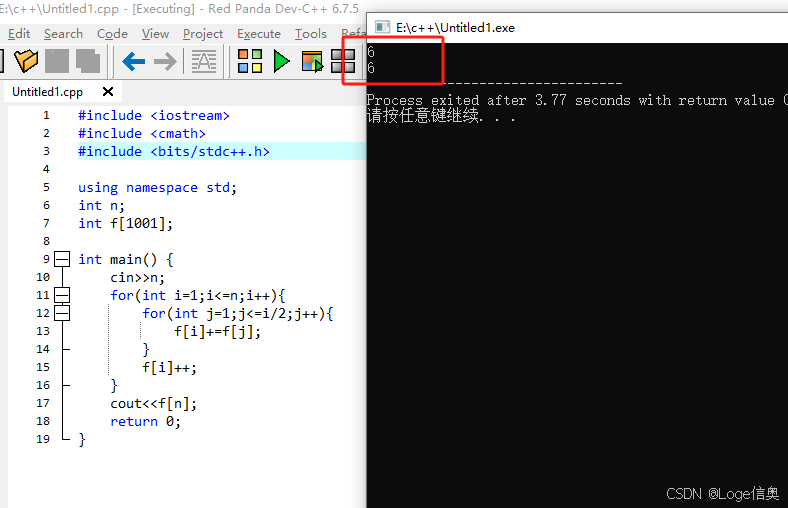Click the 'int n;' declaration line

(x=102, y=206)
